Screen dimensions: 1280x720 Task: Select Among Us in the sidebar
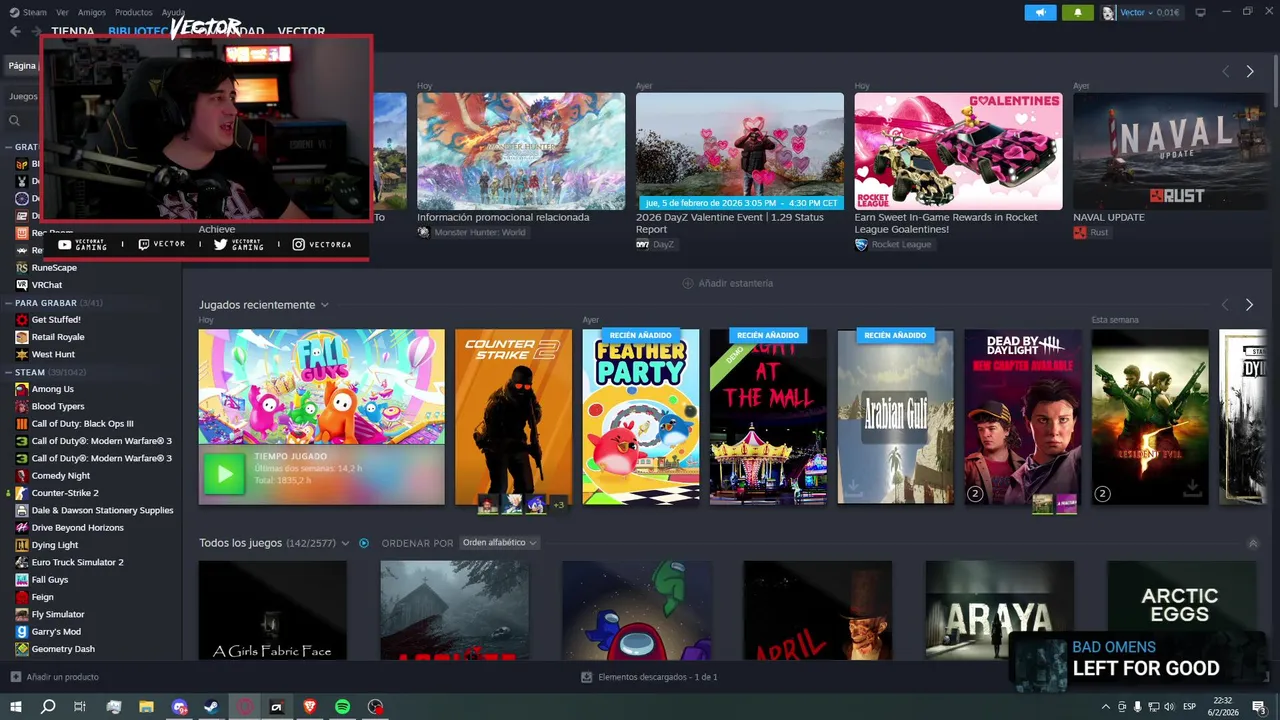point(52,389)
